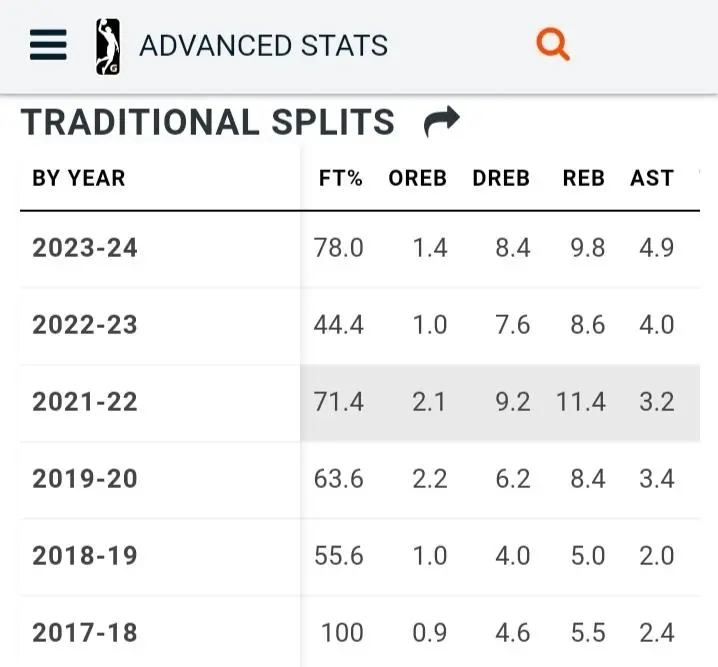Click the Traditional Splits section heading
Screen dimensions: 718x667
(208, 122)
